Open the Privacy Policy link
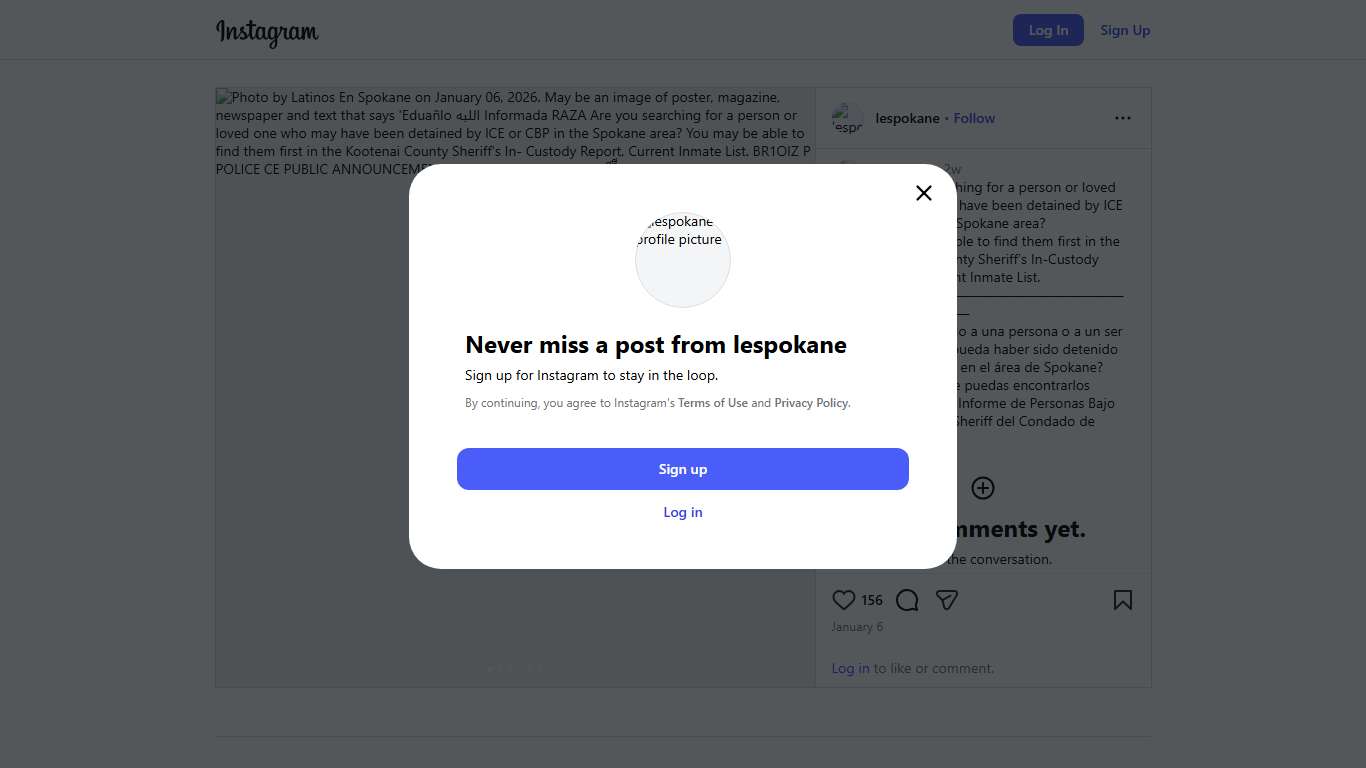The width and height of the screenshot is (1366, 768). 811,403
